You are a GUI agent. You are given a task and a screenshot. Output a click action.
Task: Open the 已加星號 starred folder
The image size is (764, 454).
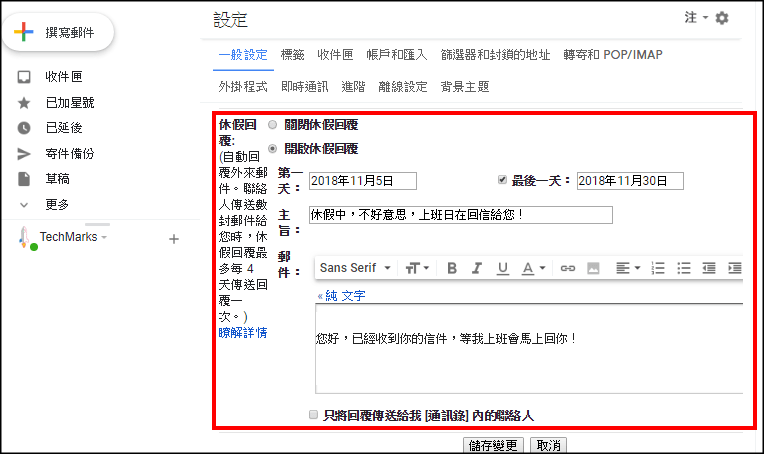(70, 103)
